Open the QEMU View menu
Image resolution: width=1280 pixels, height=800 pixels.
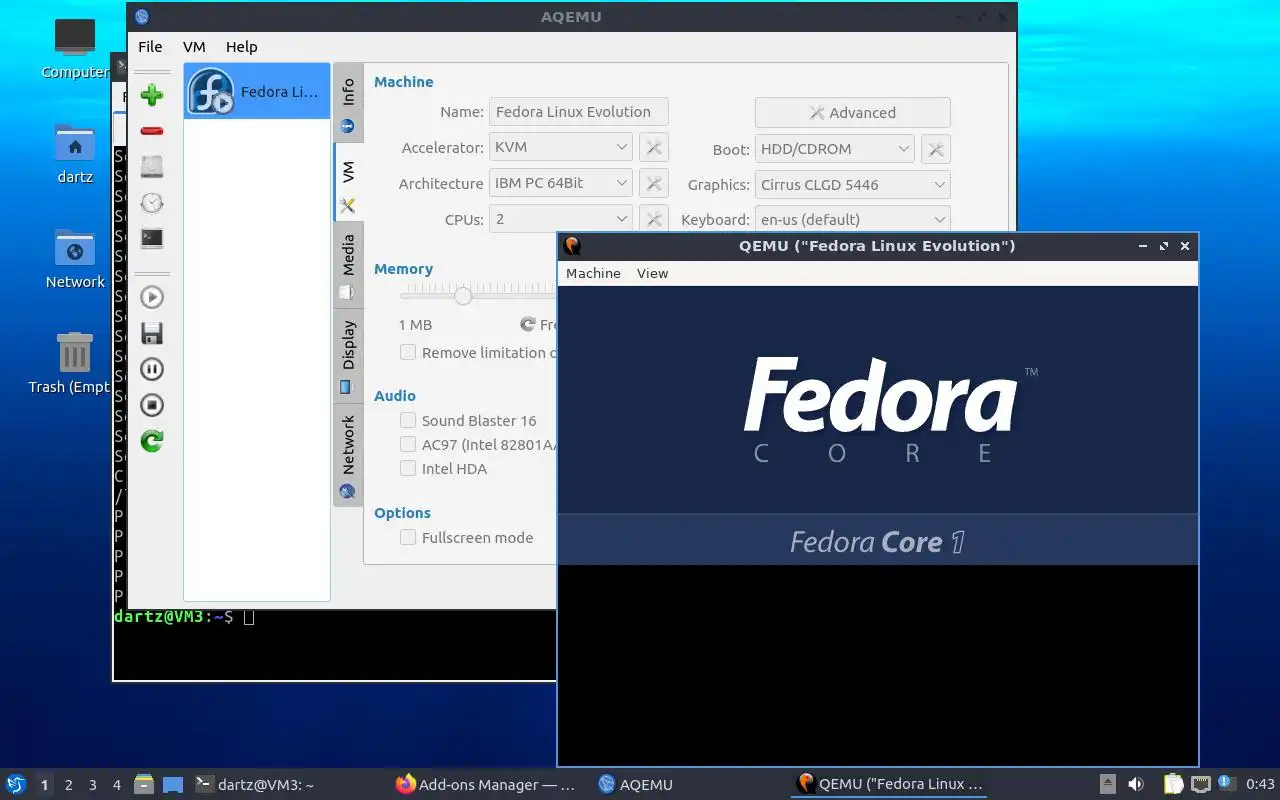coord(652,273)
